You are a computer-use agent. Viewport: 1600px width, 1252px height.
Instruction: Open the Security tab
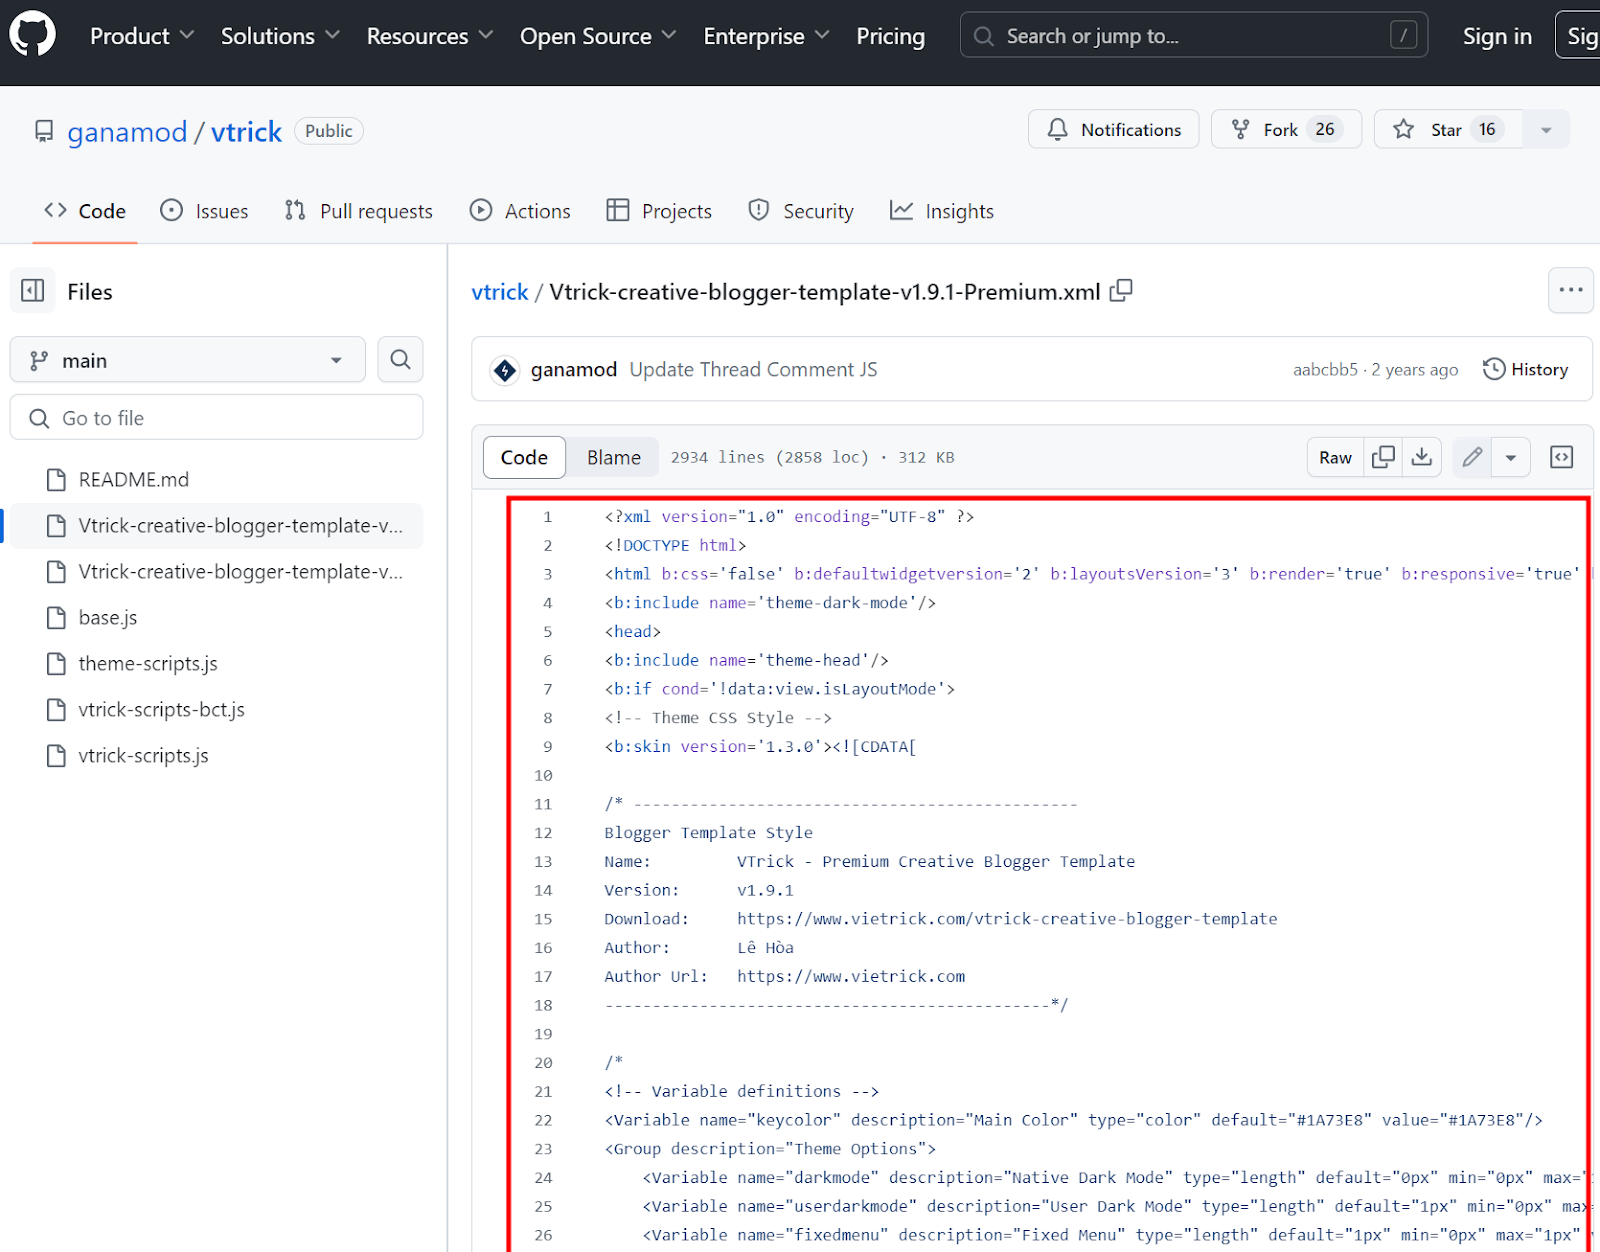pyautogui.click(x=801, y=211)
